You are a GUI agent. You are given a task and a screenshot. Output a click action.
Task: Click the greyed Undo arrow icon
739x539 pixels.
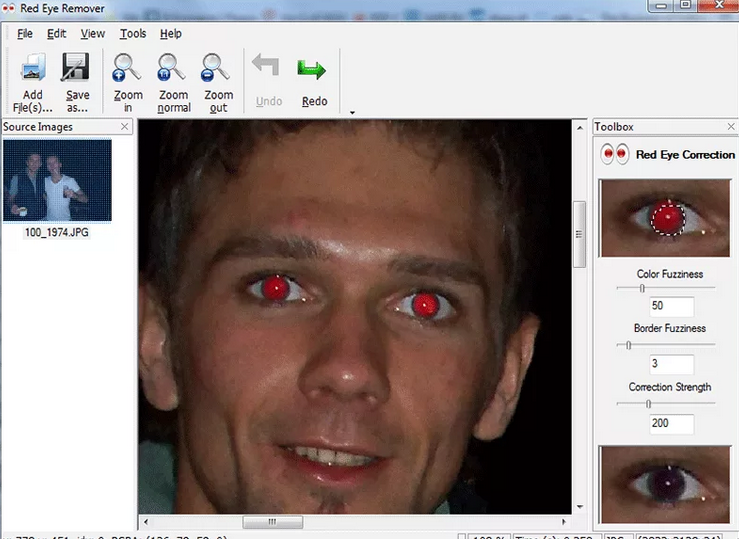coord(266,65)
